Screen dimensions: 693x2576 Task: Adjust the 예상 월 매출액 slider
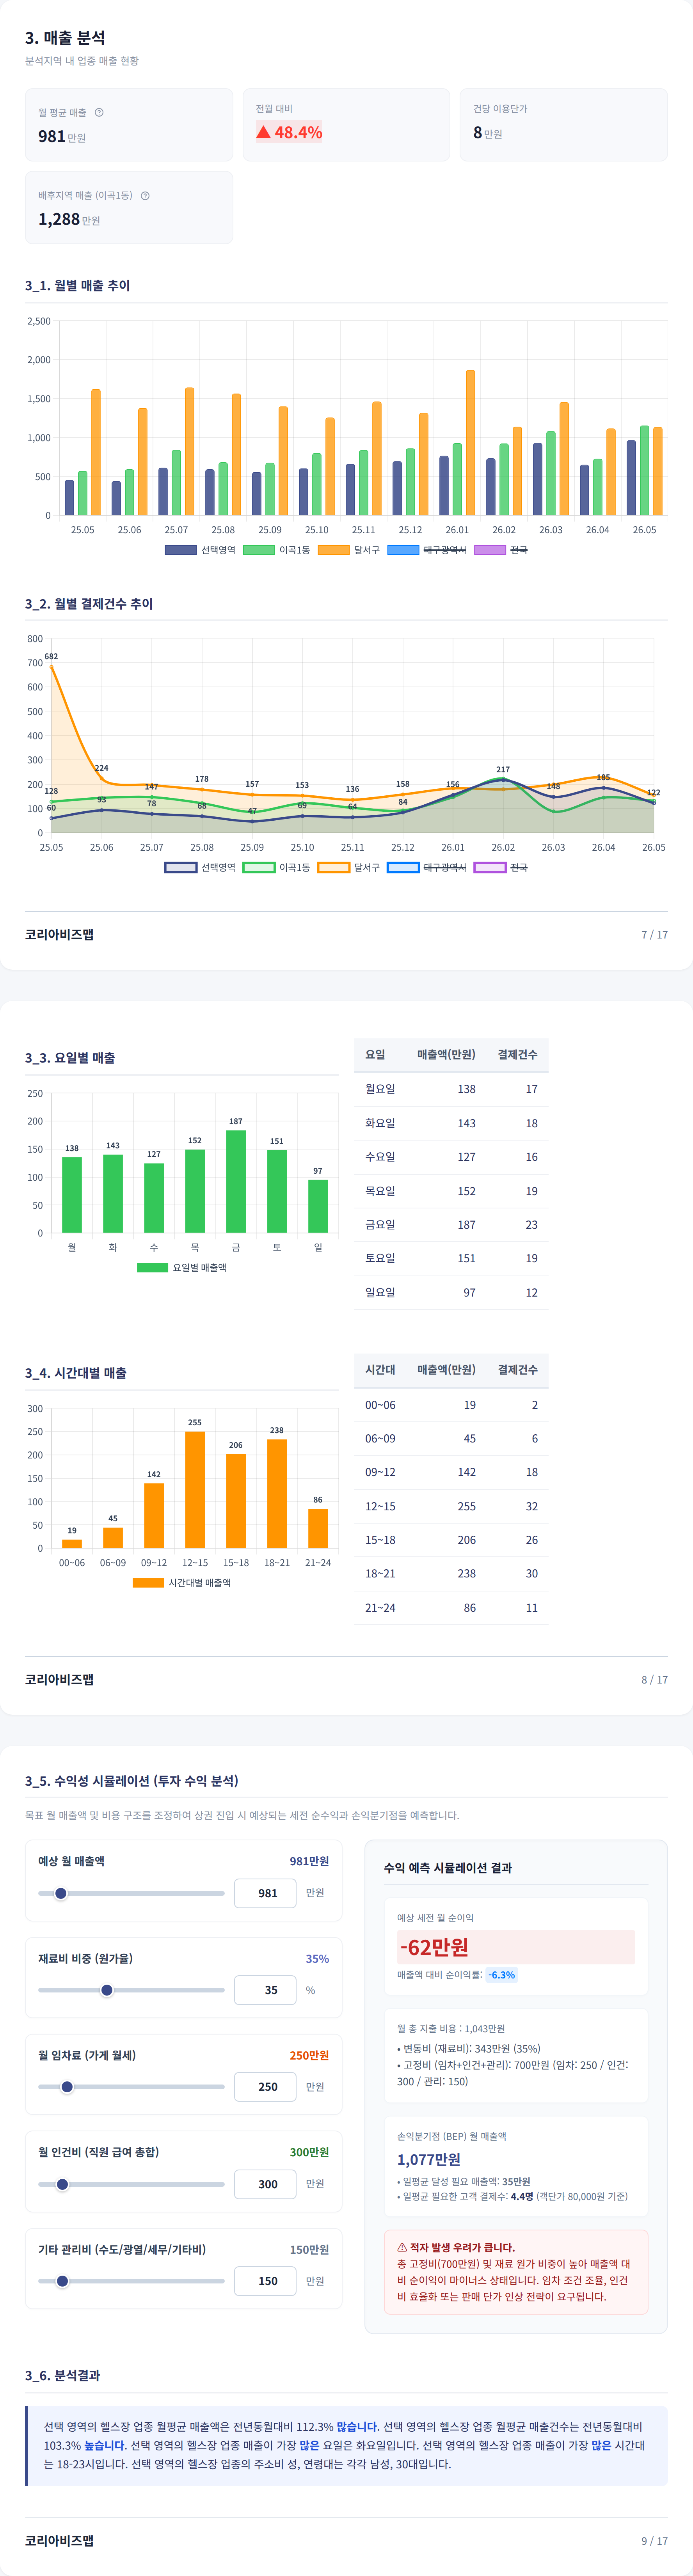point(131,1893)
